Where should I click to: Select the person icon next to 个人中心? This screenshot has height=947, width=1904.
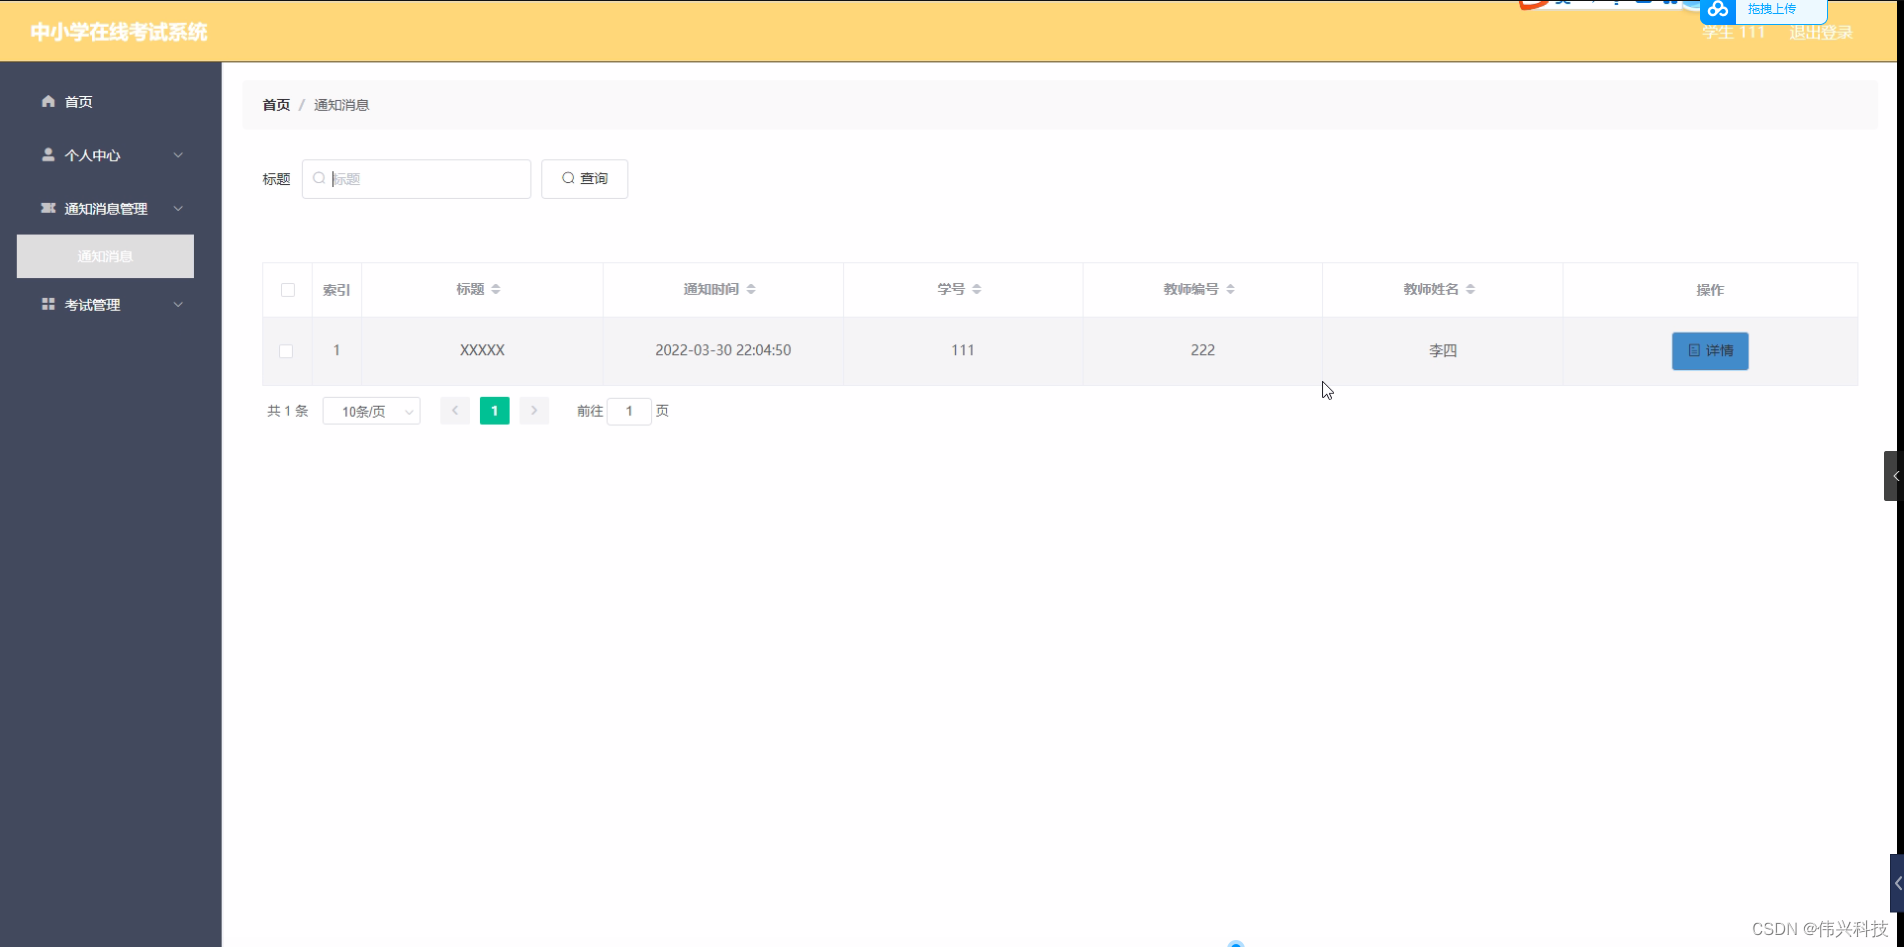pos(47,155)
